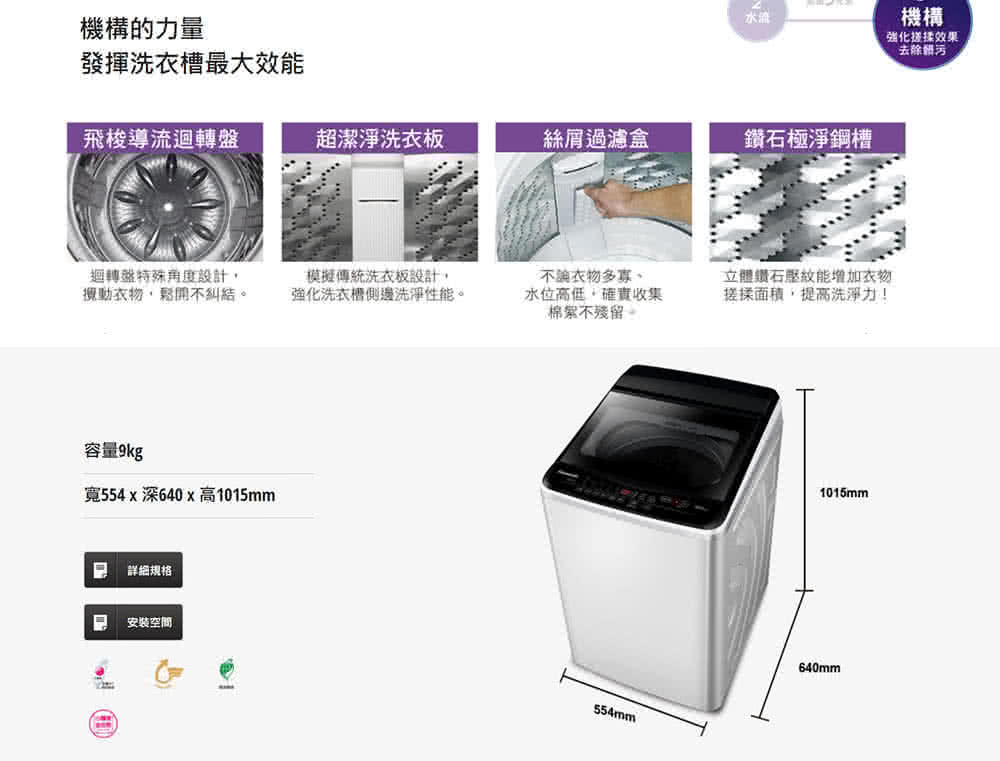
Task: Click the document icon on 安裝空間 button
Action: [100, 623]
